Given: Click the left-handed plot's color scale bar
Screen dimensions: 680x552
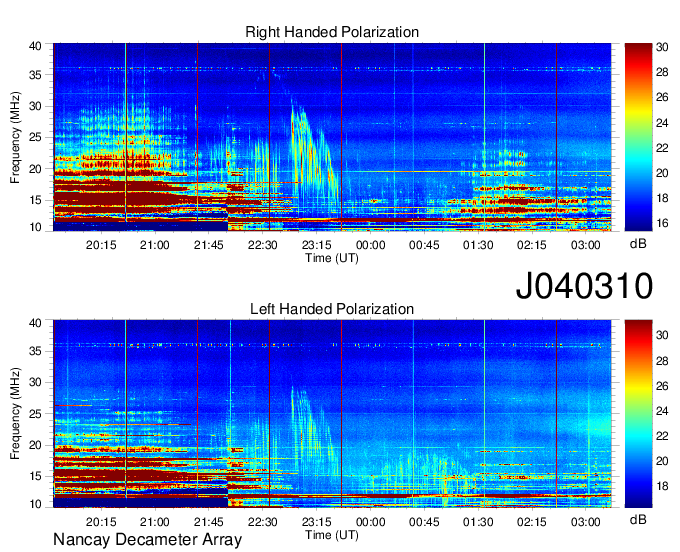Looking at the screenshot, I should [x=638, y=414].
